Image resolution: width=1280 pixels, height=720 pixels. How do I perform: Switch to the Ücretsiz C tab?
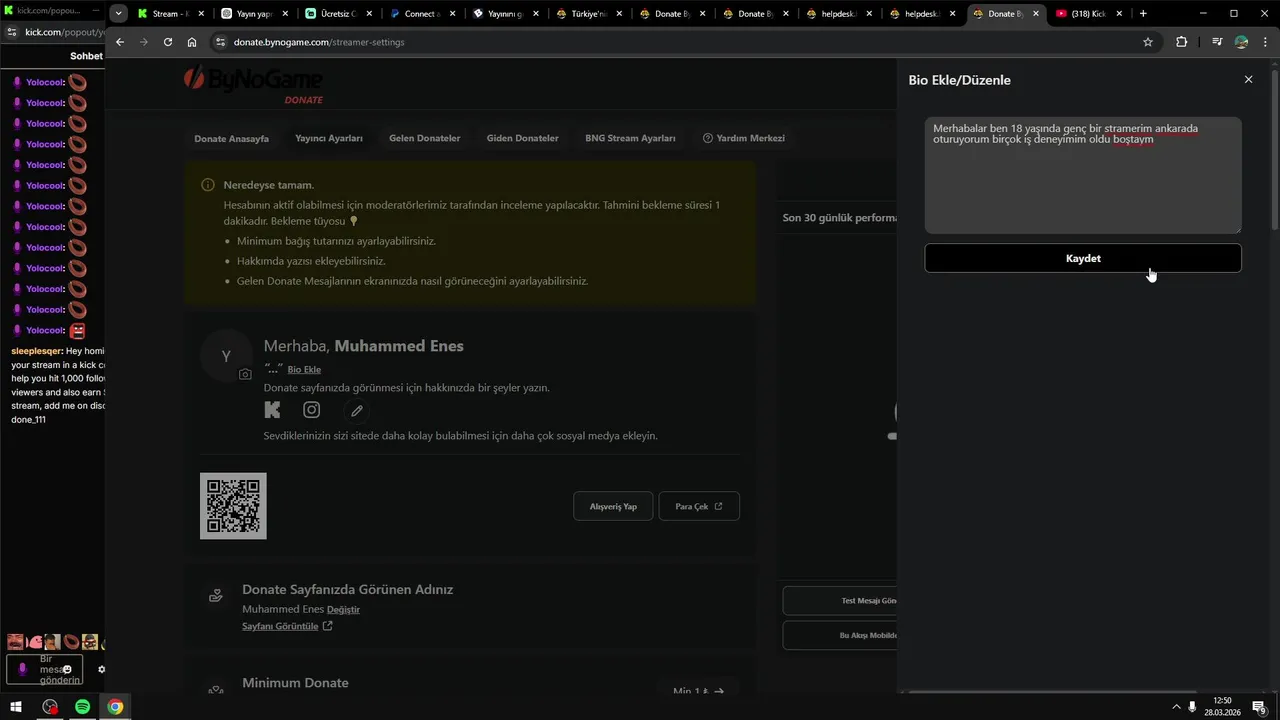338,14
